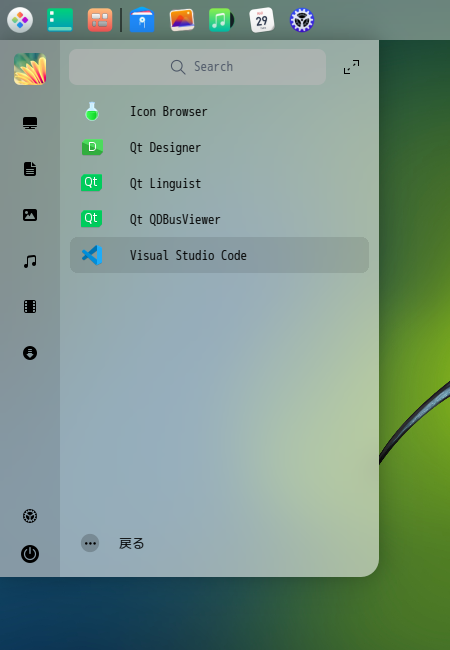Screen dimensions: 450x650
Task: Launch the music player dock icon
Action: pos(221,20)
